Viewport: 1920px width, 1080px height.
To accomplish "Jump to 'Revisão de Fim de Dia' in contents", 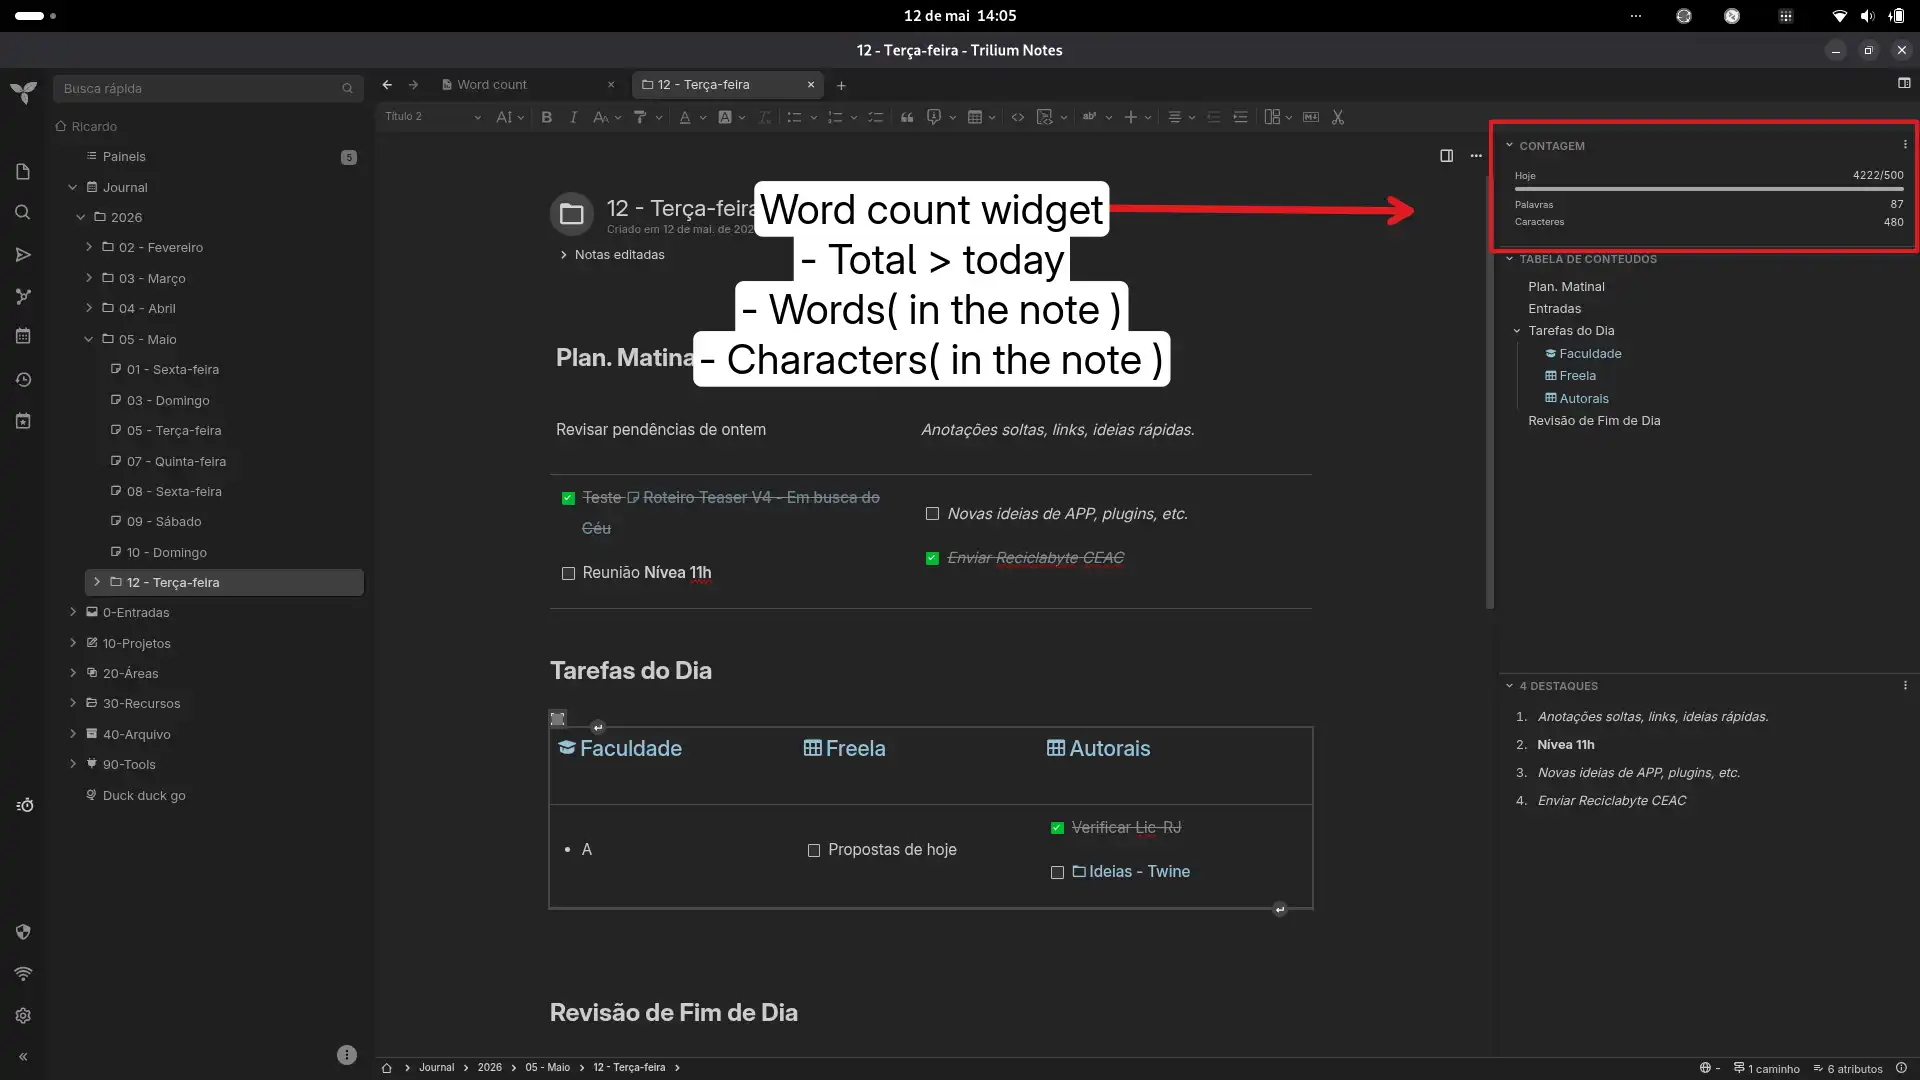I will pos(1594,421).
